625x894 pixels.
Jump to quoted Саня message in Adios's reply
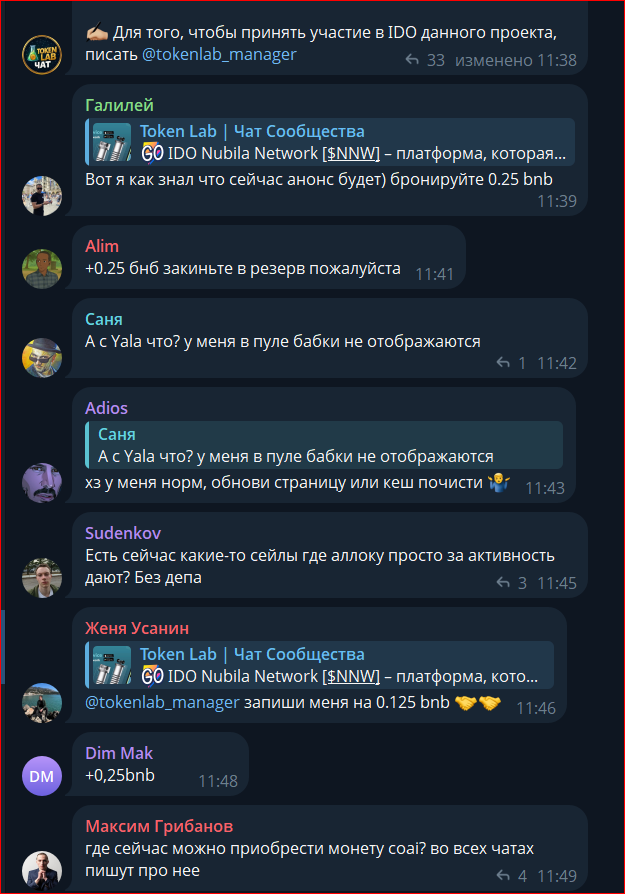click(324, 445)
